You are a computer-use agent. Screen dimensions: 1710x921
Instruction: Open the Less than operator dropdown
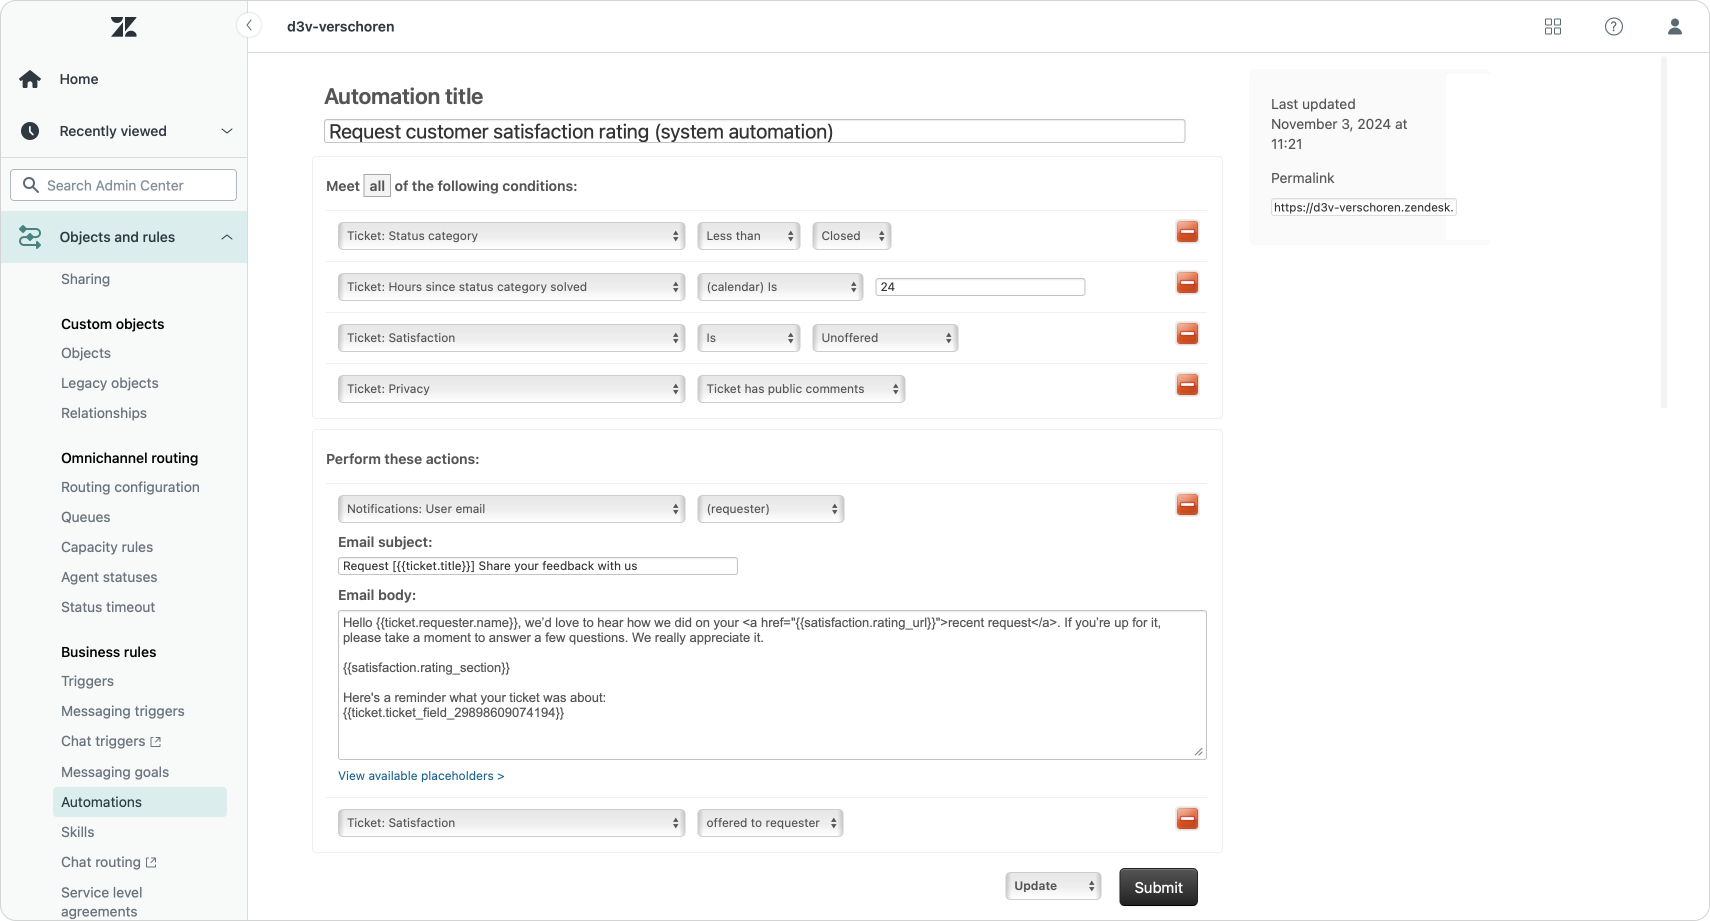pos(749,236)
